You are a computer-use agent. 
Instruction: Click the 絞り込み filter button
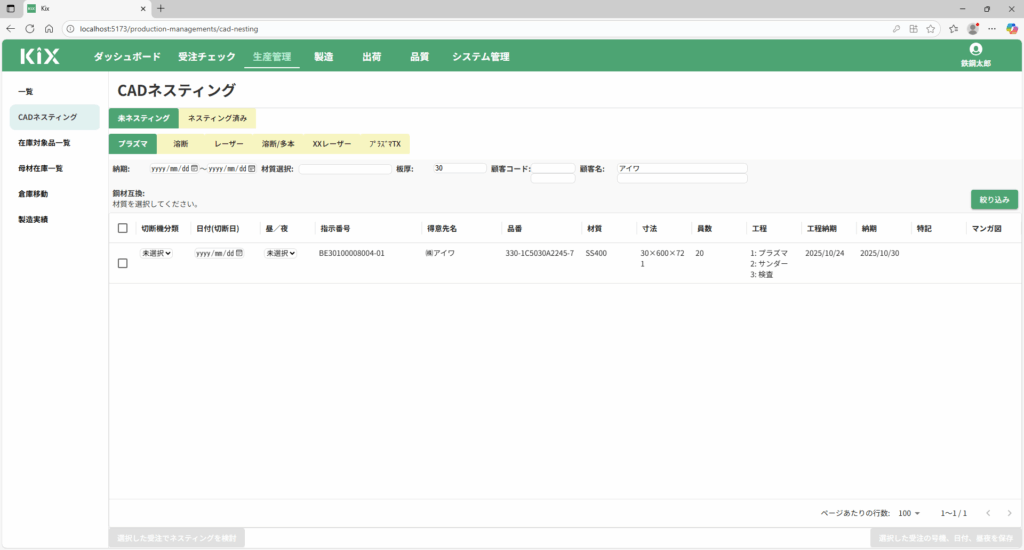[x=994, y=200]
